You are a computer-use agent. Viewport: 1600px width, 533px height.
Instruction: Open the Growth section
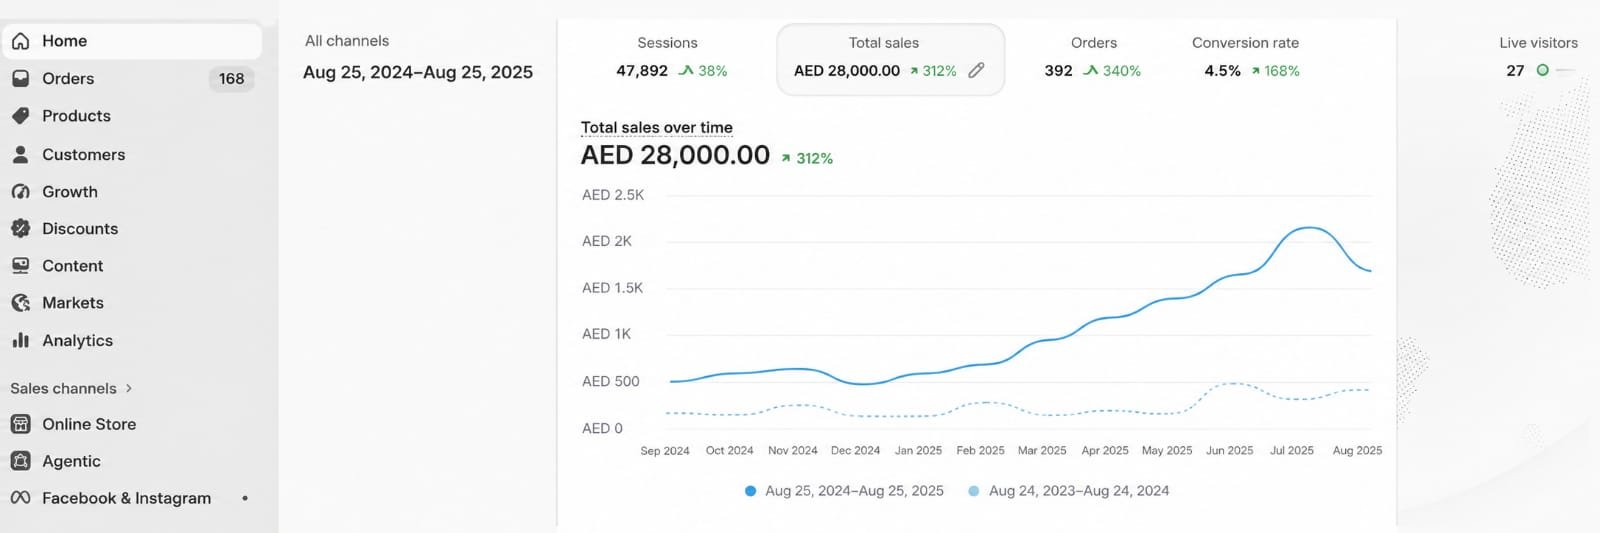132,191
